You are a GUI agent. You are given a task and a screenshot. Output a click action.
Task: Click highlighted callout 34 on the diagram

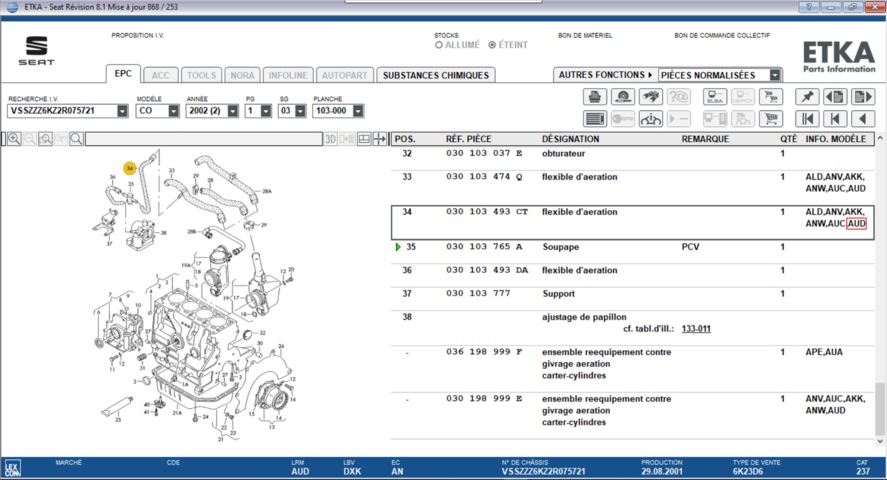point(130,168)
